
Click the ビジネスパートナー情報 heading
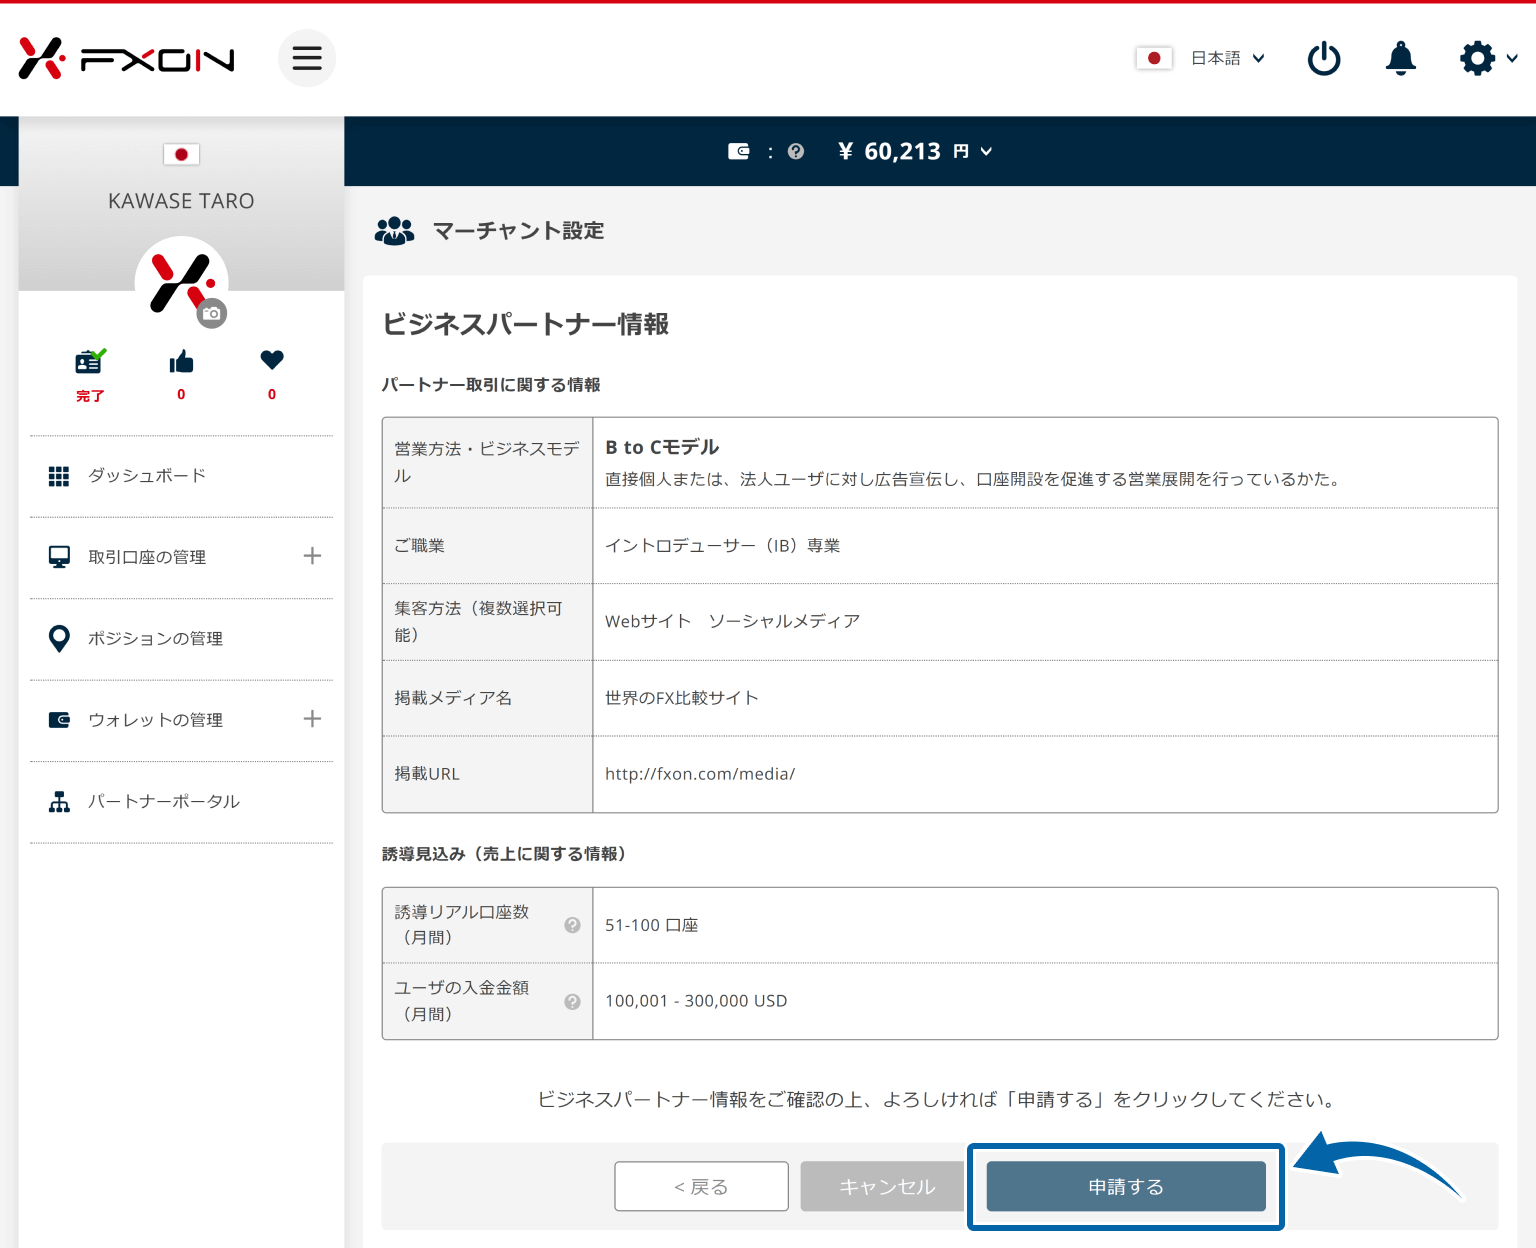click(526, 324)
